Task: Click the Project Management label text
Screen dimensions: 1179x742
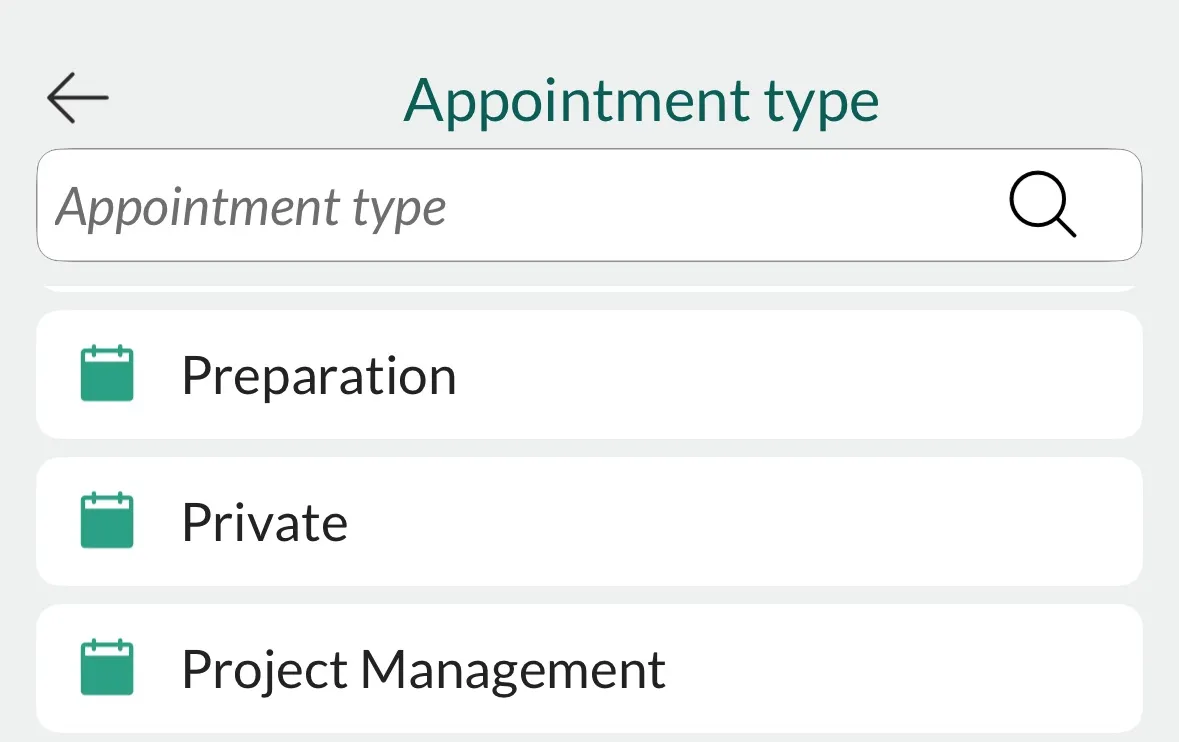Action: click(x=423, y=670)
